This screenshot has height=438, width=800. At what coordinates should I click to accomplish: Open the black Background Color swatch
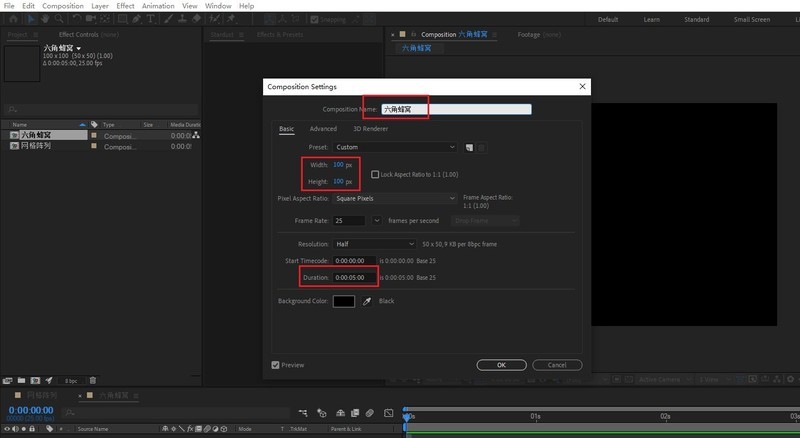point(344,301)
